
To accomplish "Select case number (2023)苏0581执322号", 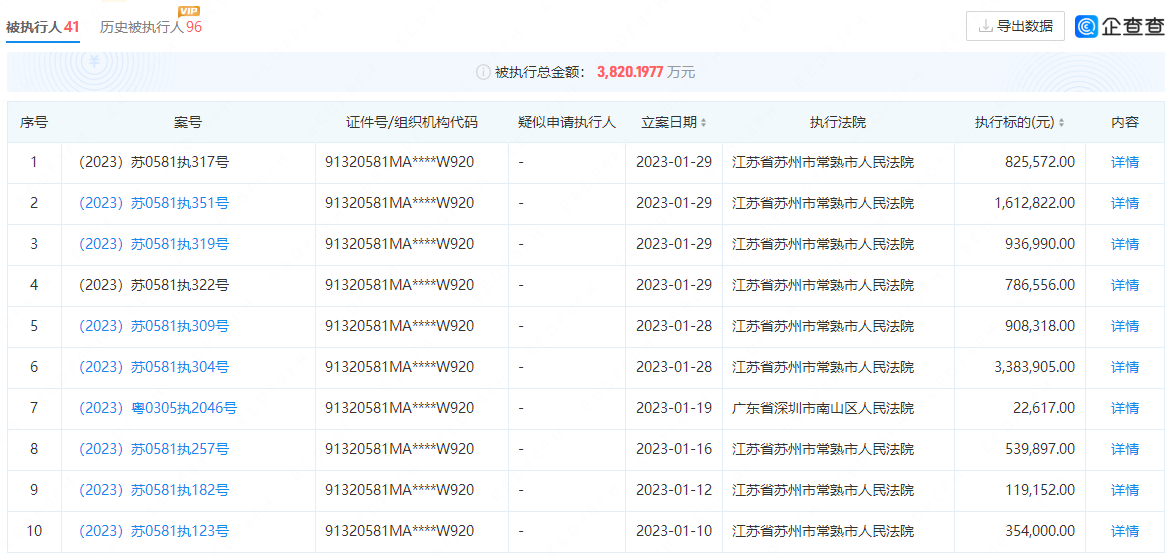I will (154, 285).
